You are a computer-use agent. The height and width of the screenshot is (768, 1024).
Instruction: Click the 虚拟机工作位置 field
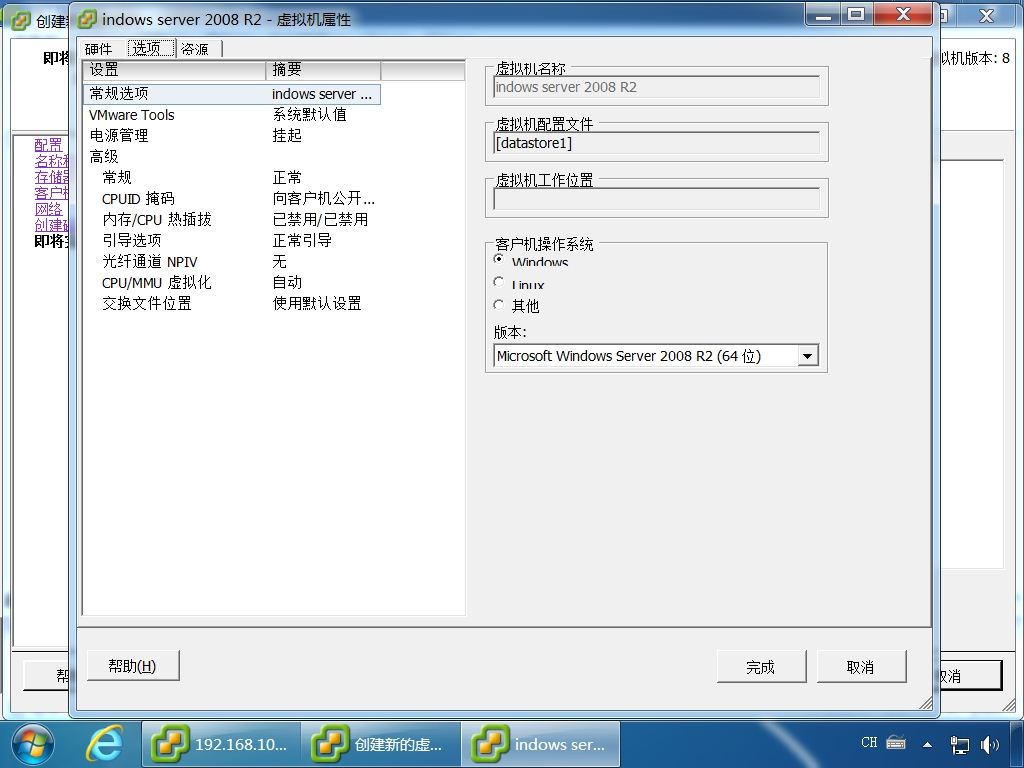click(x=656, y=199)
